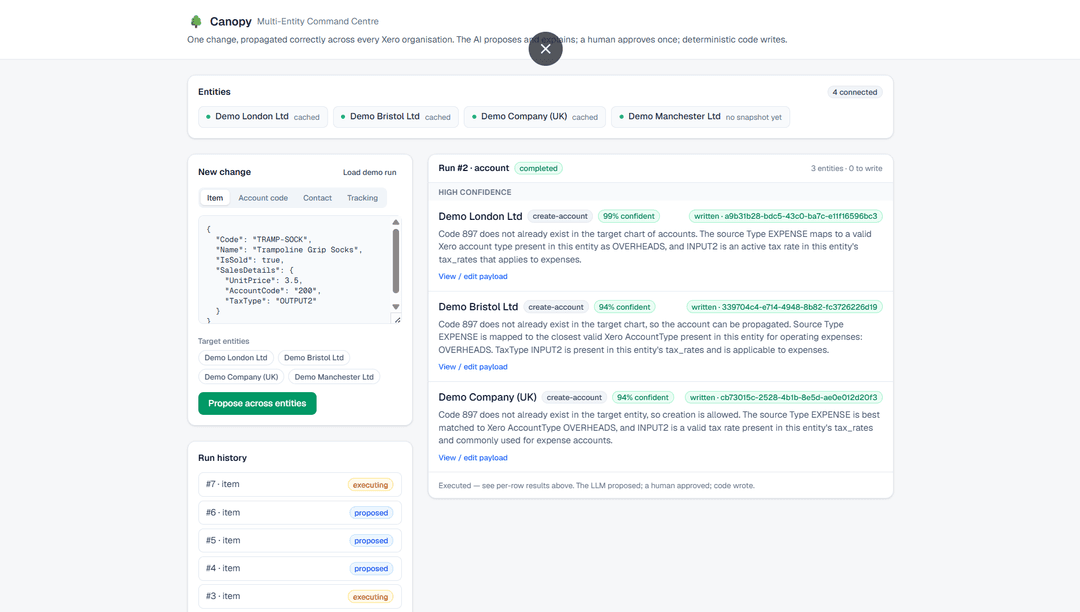Screen dimensions: 1080x612
Task: Click Bristol's 94% confident badge
Action: pyautogui.click(x=625, y=307)
